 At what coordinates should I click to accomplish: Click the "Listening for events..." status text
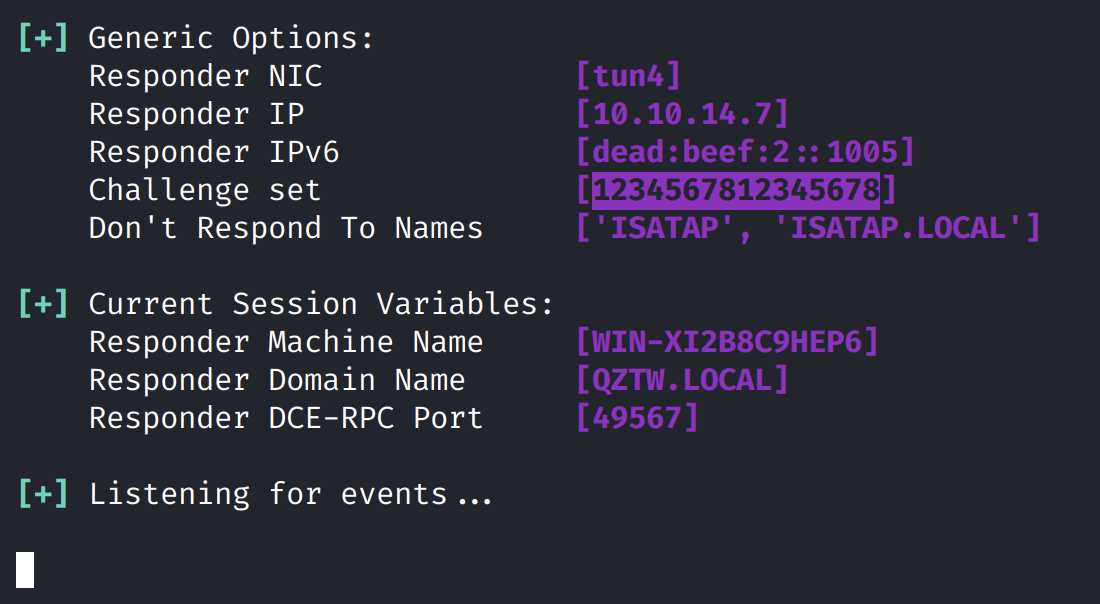pos(291,494)
